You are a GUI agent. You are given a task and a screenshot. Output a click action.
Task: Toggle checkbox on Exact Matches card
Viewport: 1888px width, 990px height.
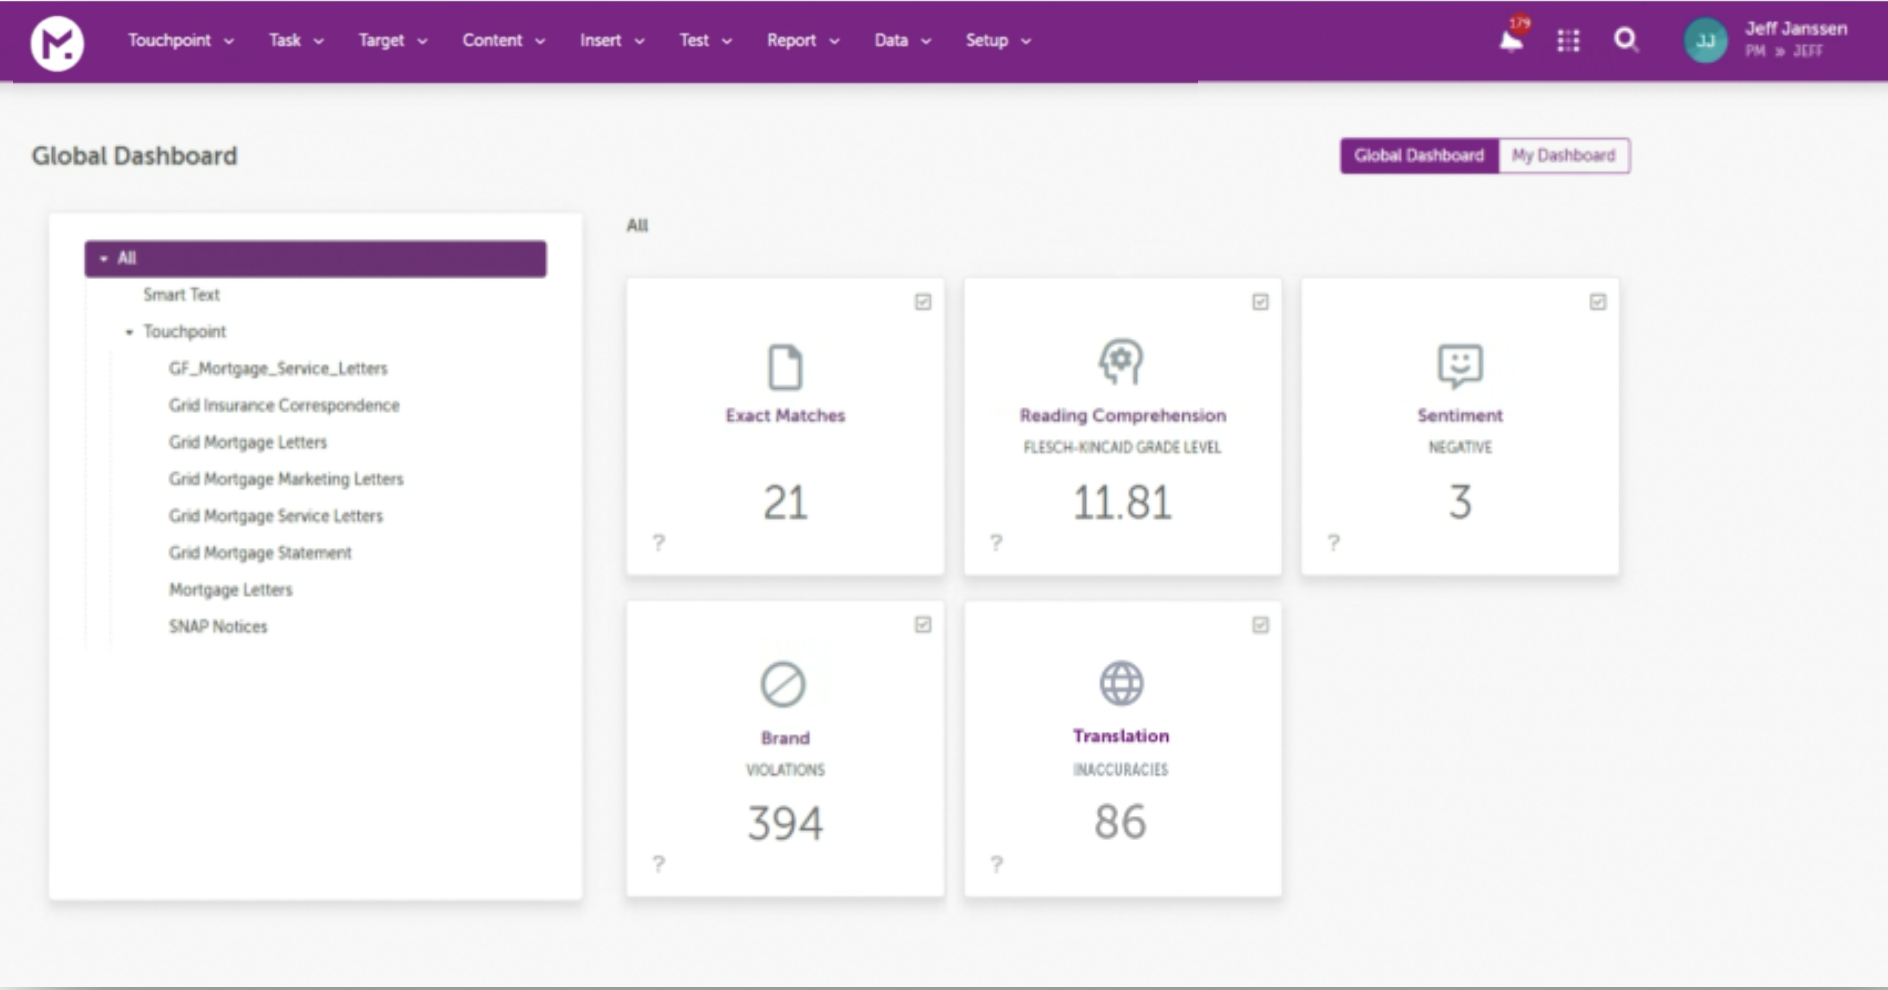point(923,302)
